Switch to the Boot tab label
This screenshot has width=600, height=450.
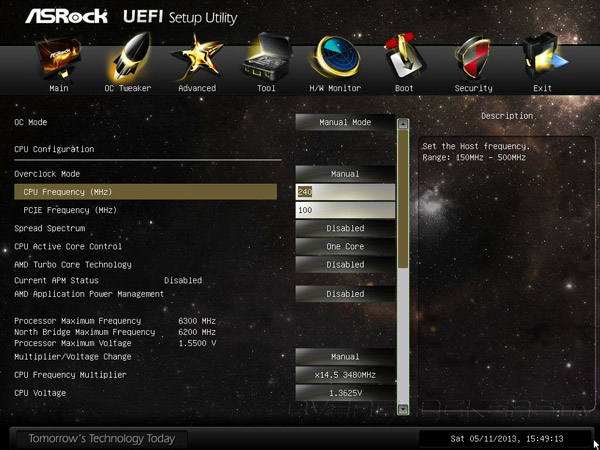(x=404, y=88)
